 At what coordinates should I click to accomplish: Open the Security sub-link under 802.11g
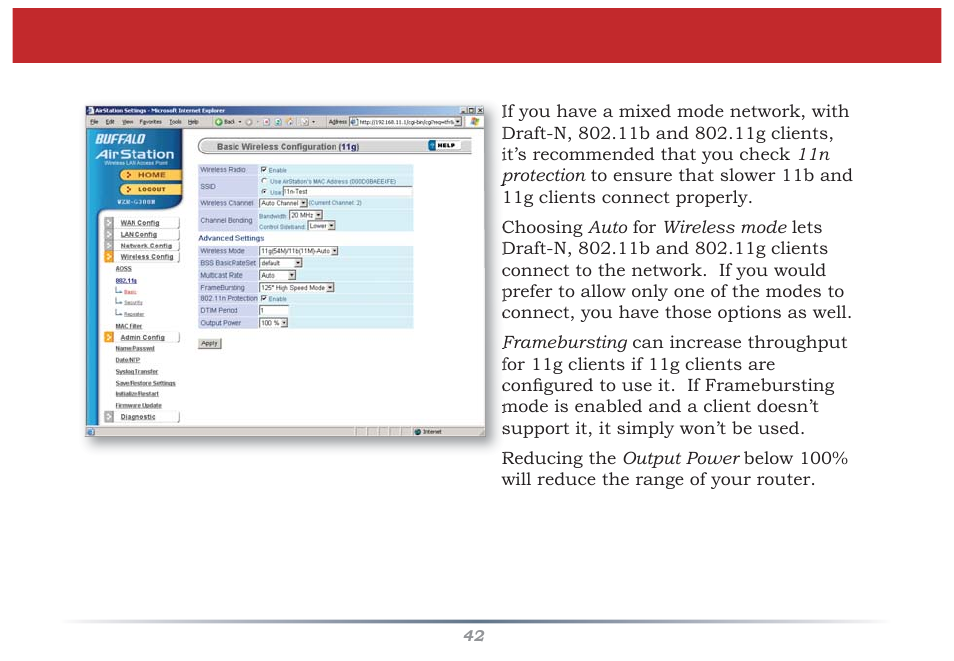(x=133, y=303)
